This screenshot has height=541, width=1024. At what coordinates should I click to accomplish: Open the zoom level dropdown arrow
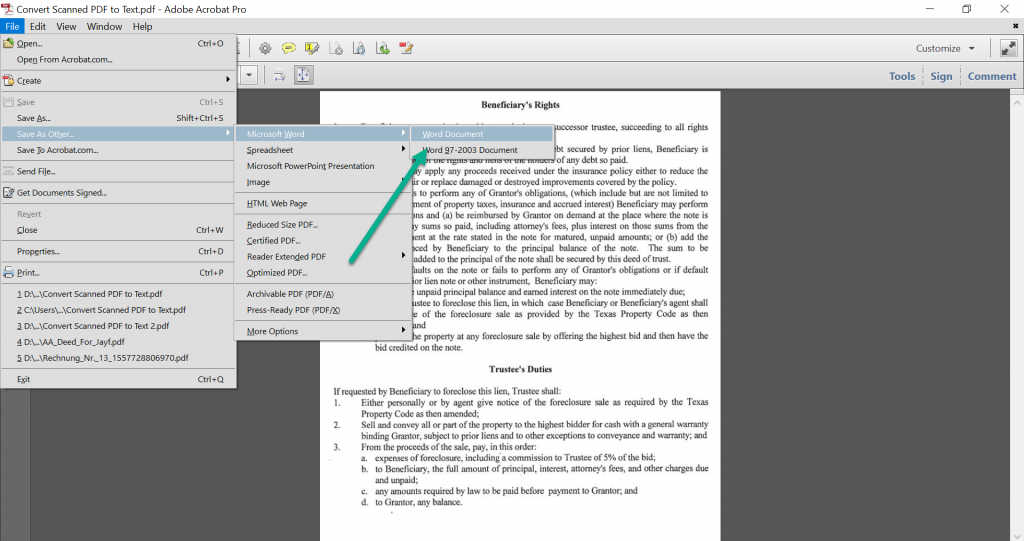[249, 75]
